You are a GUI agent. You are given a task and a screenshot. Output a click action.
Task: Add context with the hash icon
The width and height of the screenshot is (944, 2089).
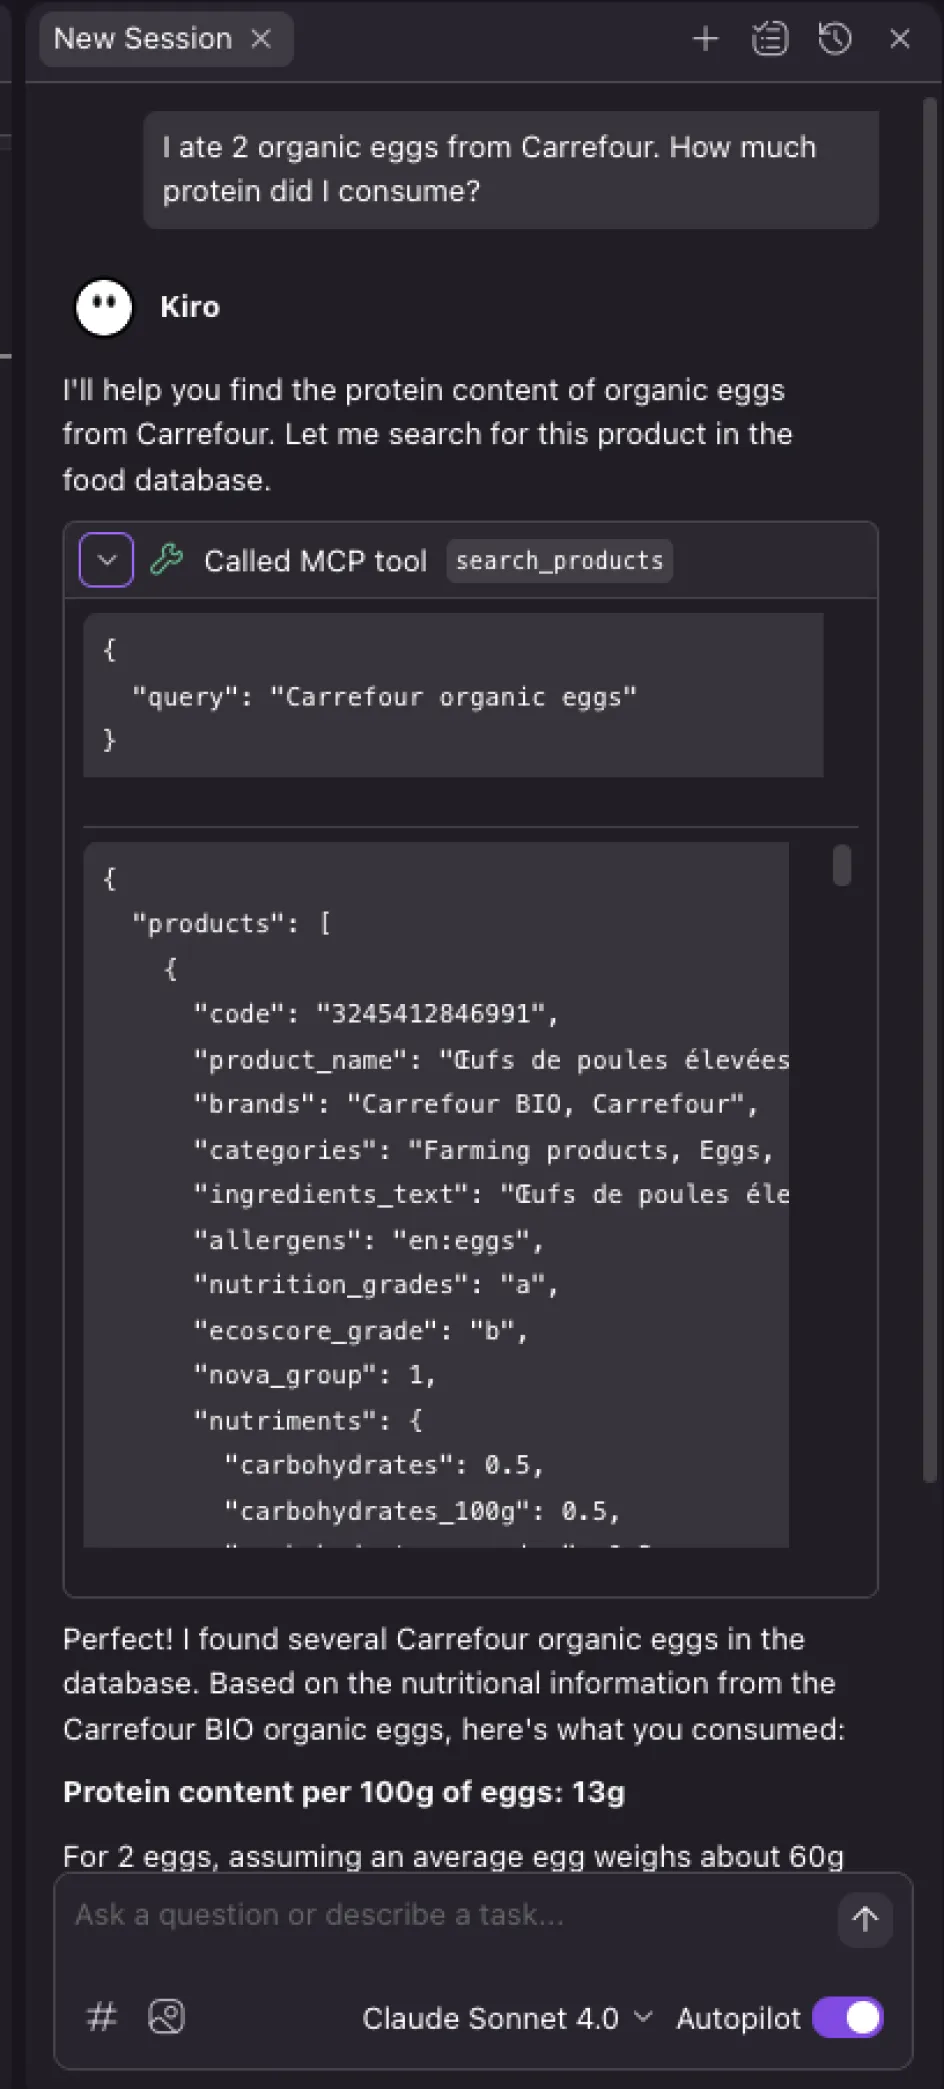coord(102,2017)
